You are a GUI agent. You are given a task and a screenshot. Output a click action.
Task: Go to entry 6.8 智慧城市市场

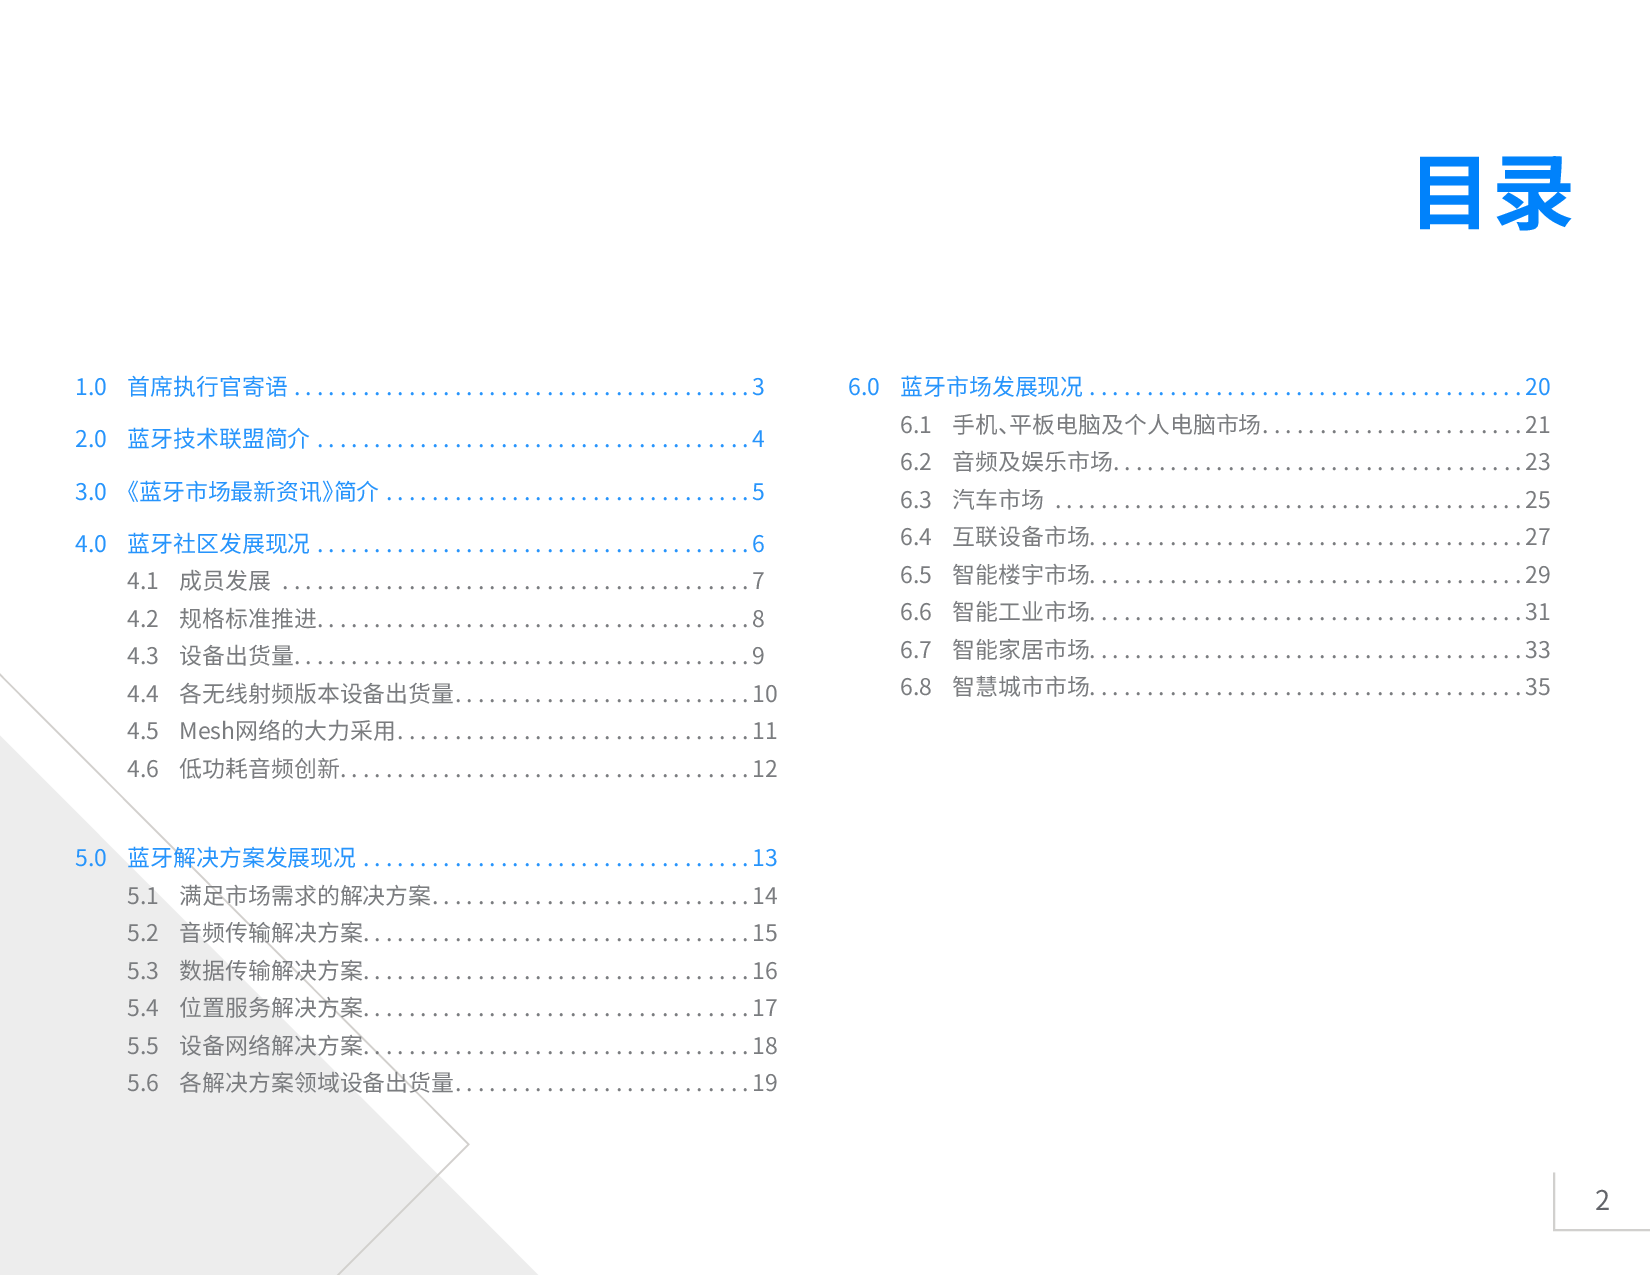click(1225, 687)
